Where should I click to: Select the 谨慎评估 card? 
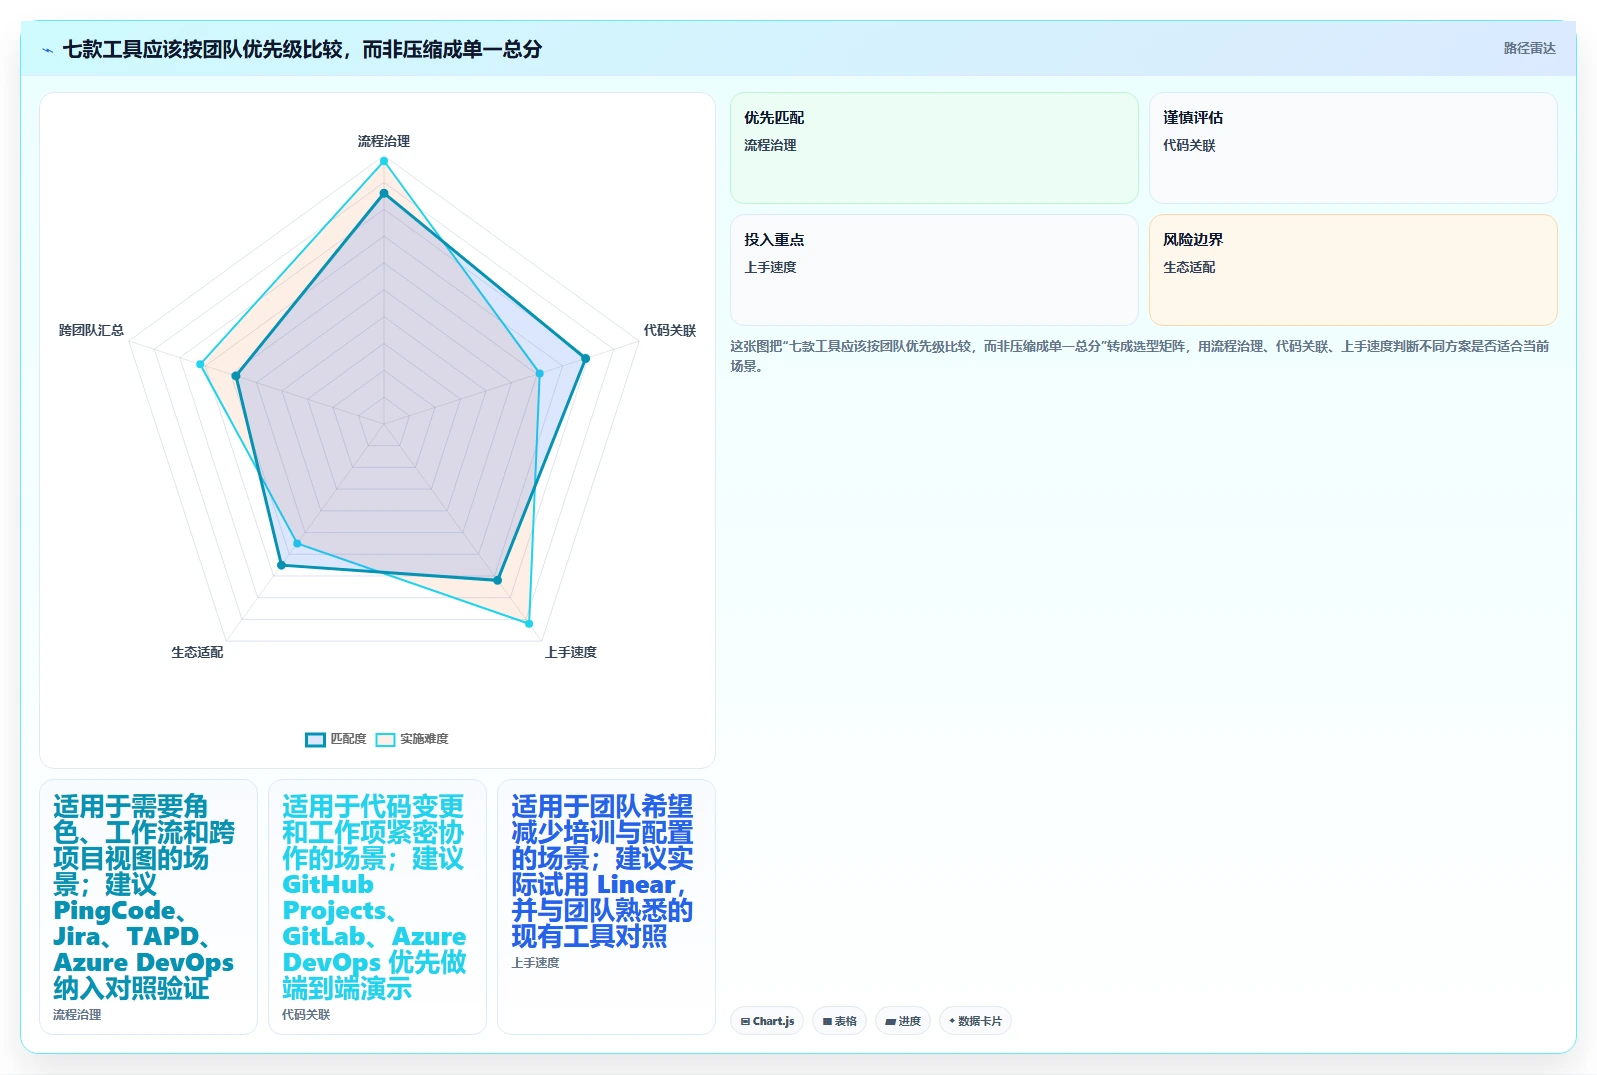point(1353,148)
